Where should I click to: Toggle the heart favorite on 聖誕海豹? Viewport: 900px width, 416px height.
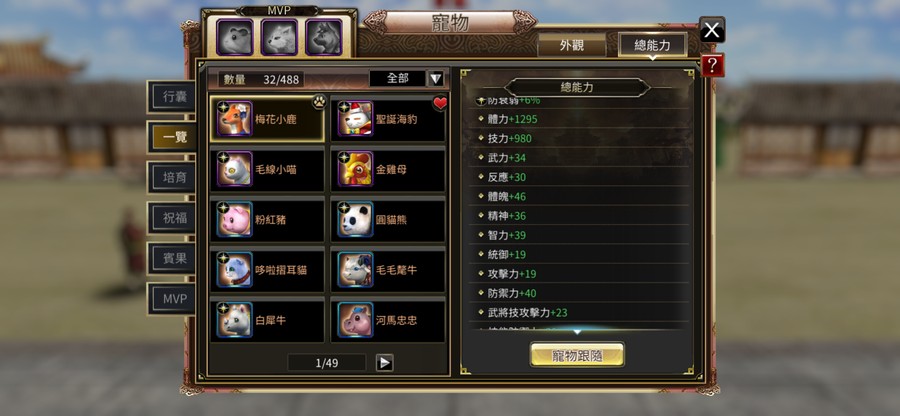point(440,104)
